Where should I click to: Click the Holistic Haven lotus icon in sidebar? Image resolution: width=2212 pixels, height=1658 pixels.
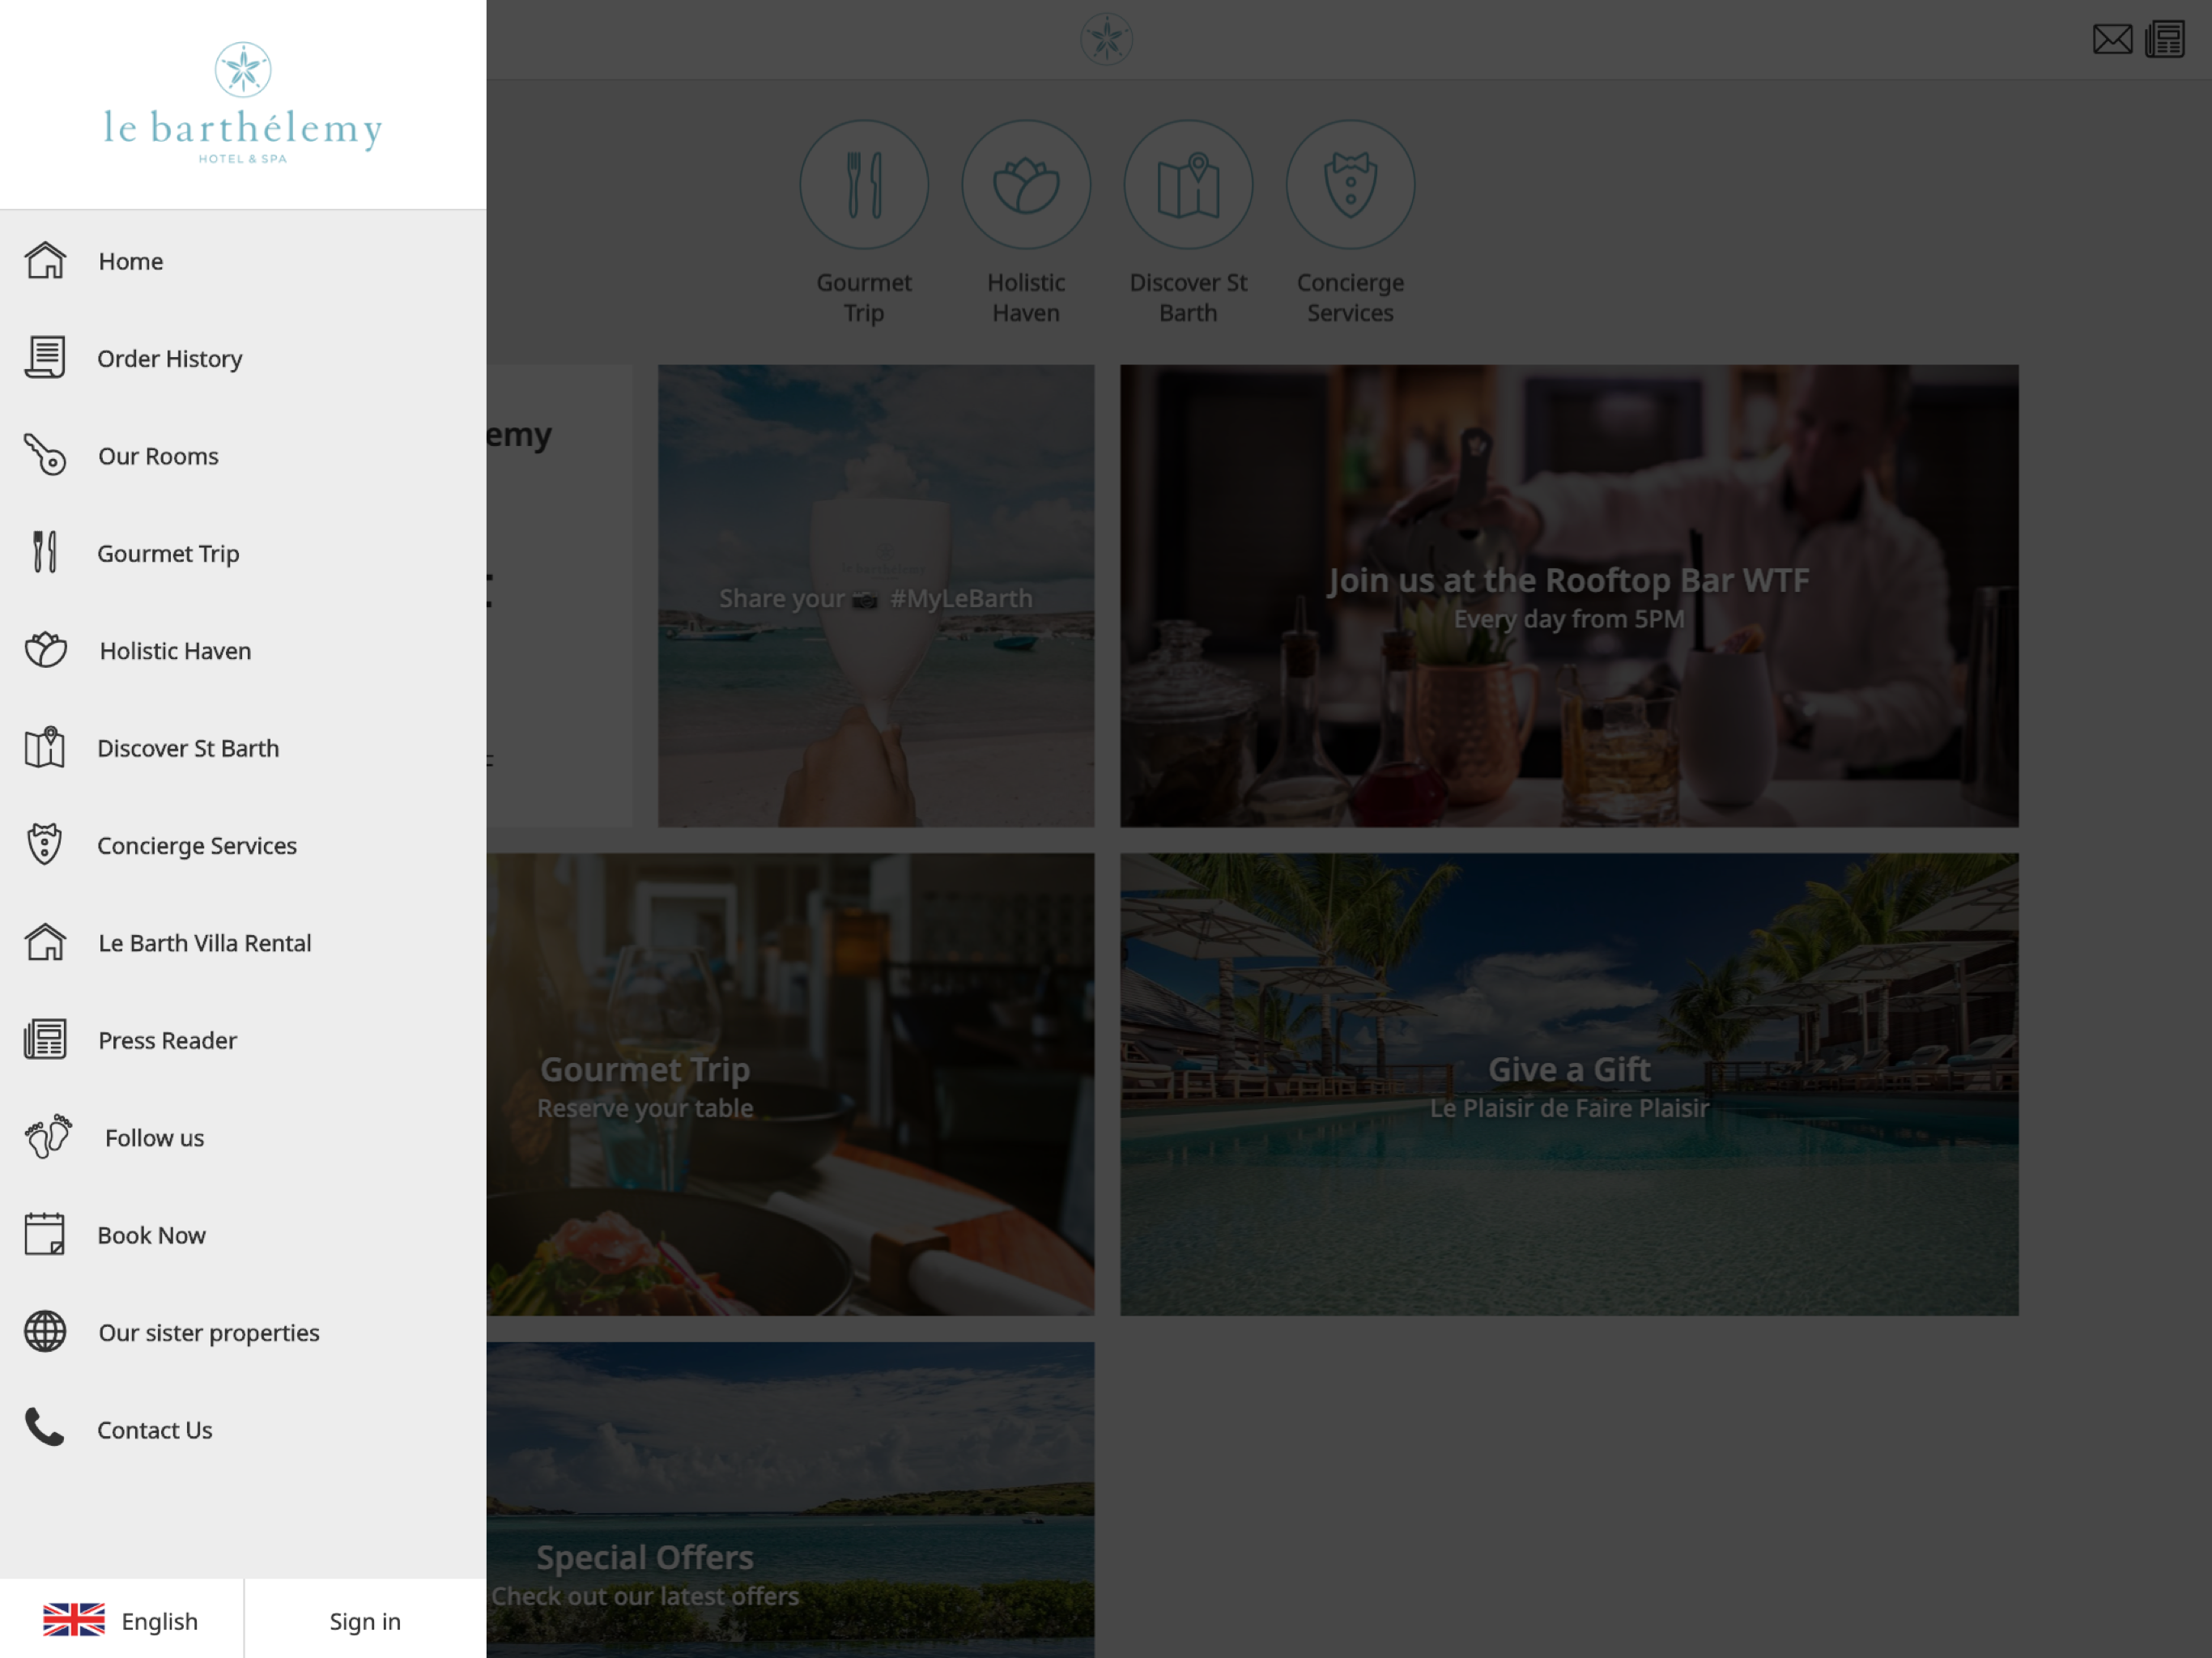[45, 650]
